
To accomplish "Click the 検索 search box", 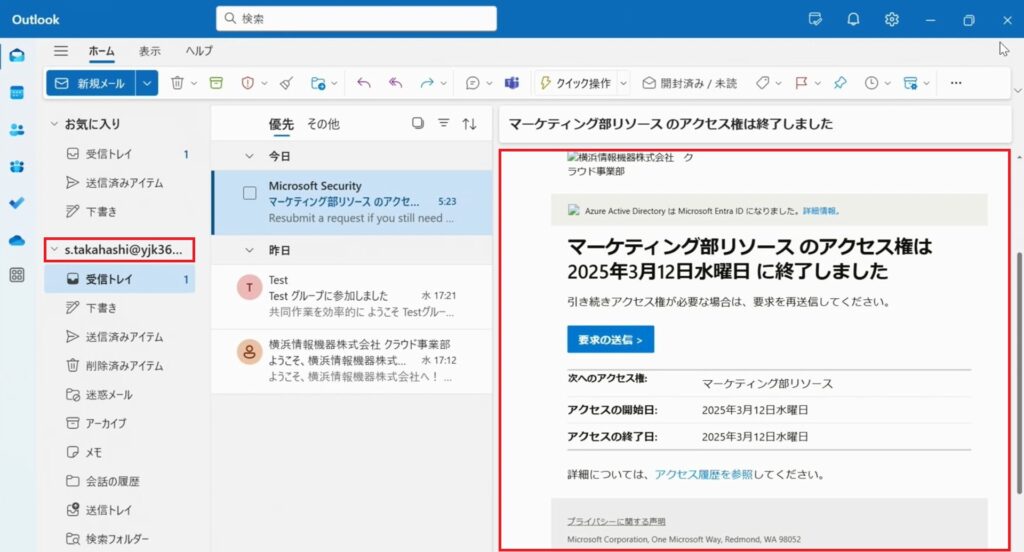I will pos(357,18).
